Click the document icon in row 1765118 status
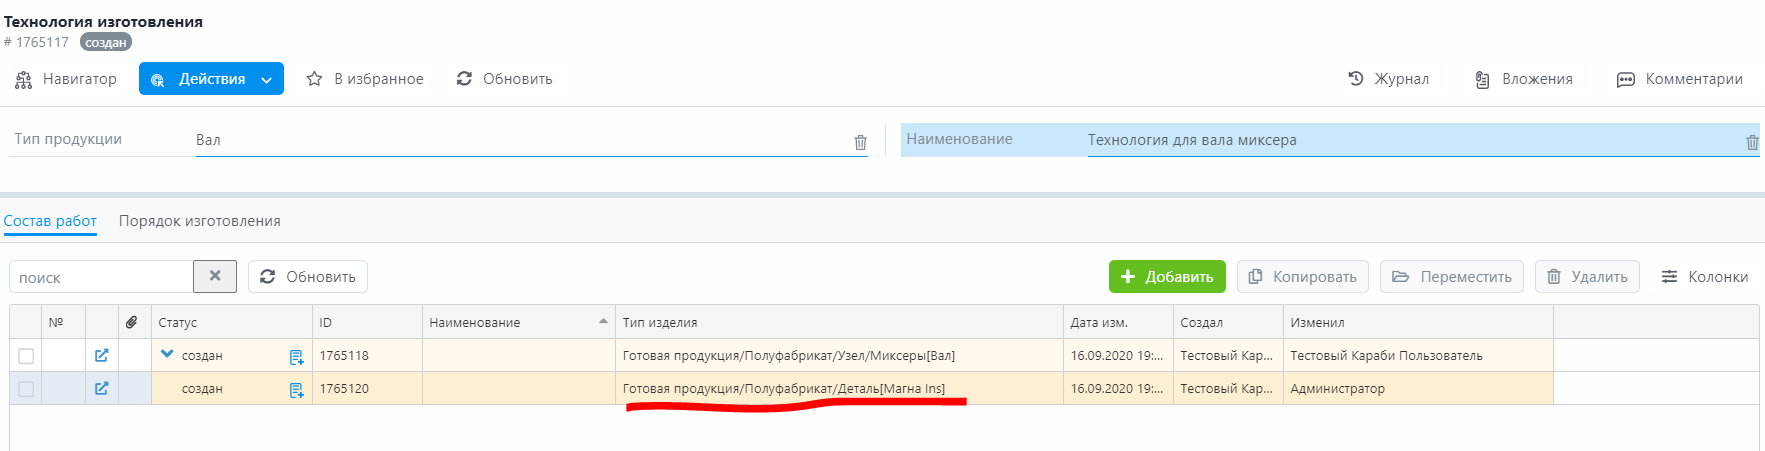Screen dimensions: 1765x451 pyautogui.click(x=296, y=357)
